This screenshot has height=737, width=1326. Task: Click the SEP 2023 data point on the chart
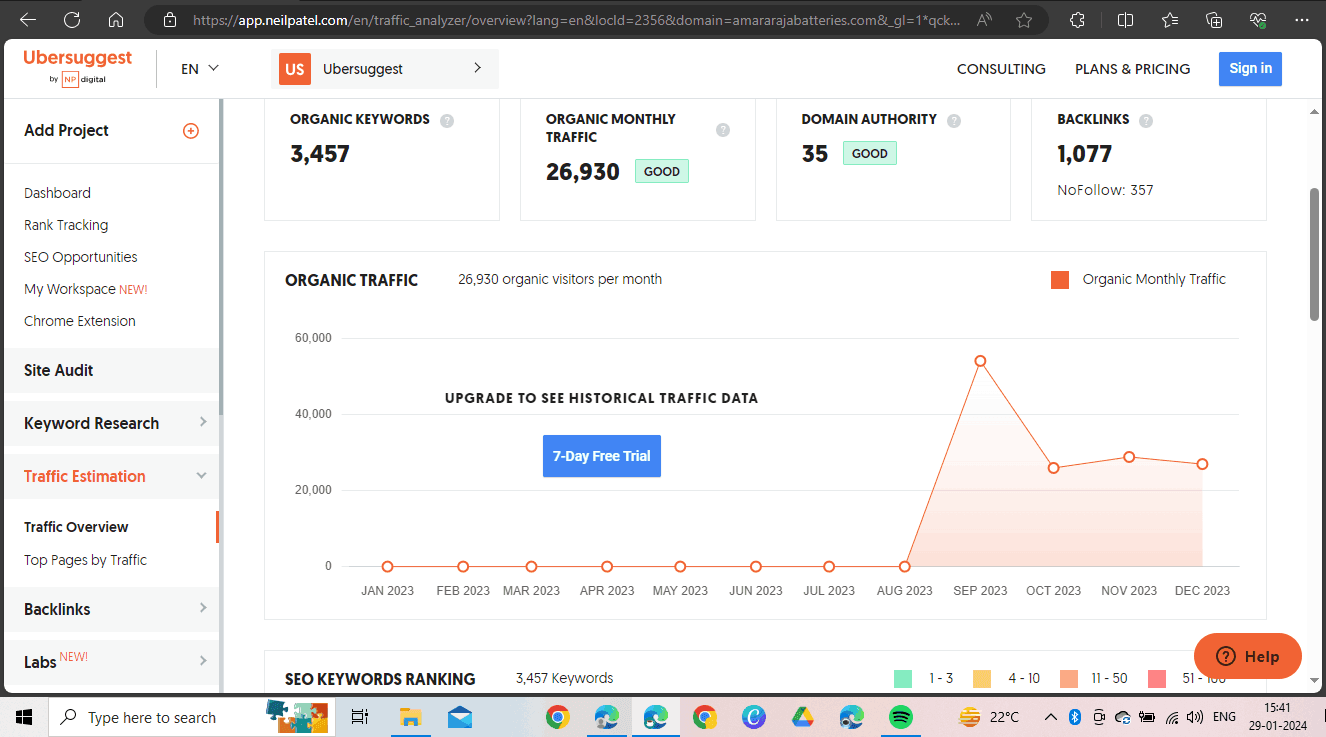(x=980, y=361)
